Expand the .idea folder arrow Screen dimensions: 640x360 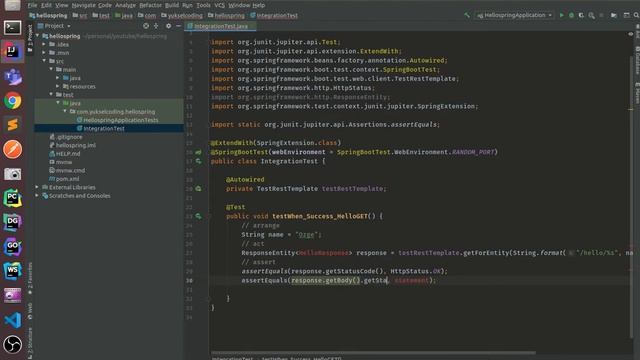pyautogui.click(x=44, y=44)
